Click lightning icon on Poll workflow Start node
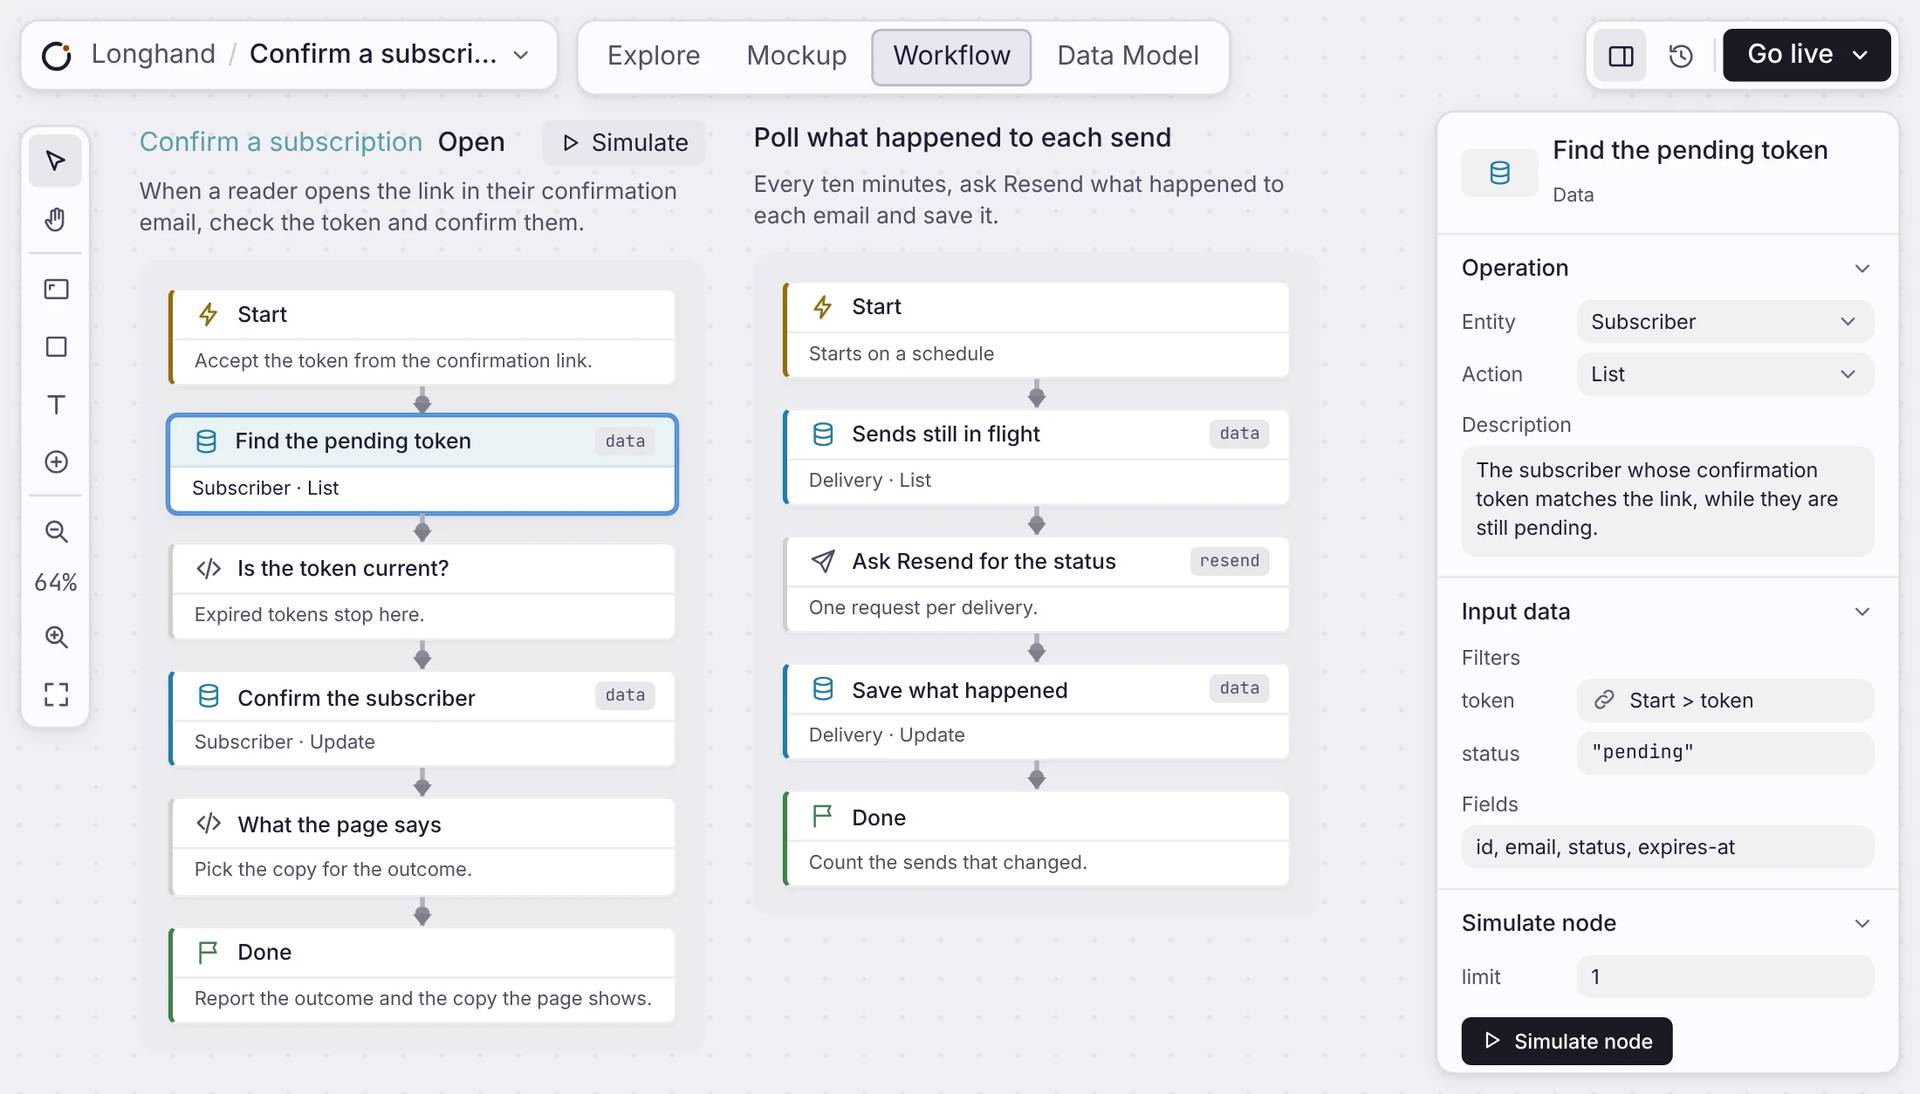 click(822, 307)
